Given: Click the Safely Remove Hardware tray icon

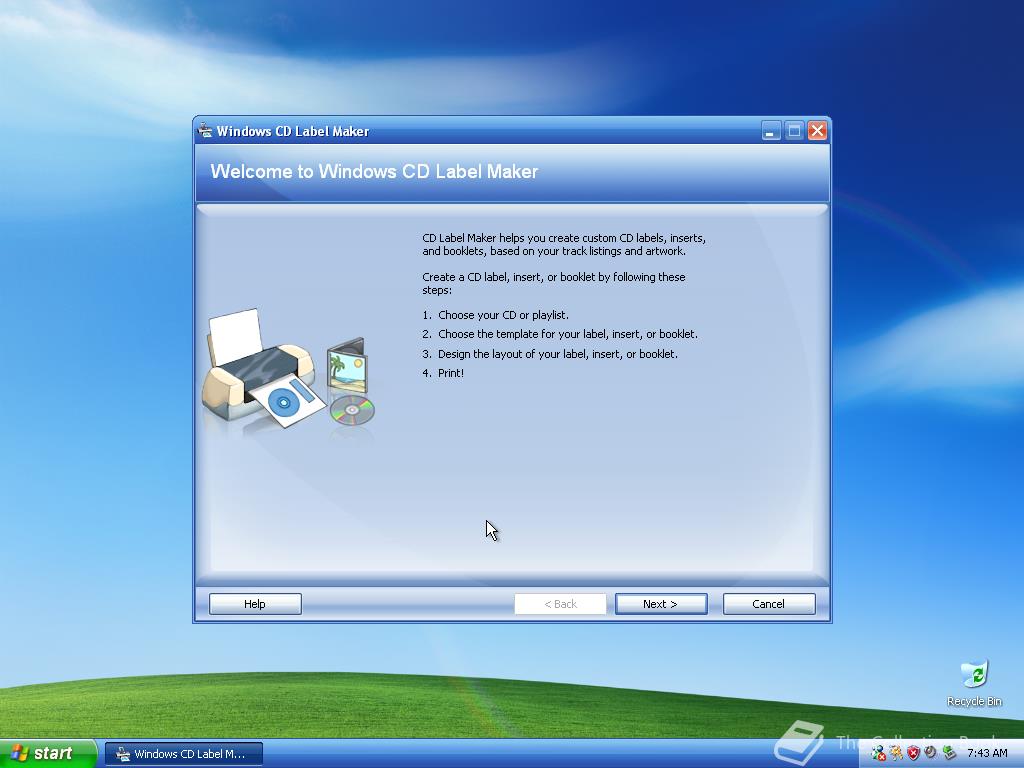Looking at the screenshot, I should 949,753.
